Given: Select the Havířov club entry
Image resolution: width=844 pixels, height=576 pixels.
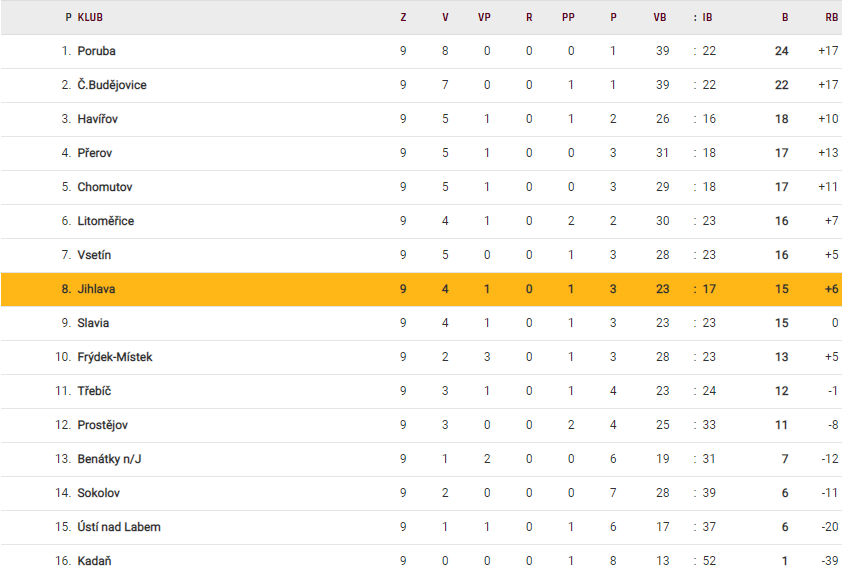Looking at the screenshot, I should click(x=98, y=119).
